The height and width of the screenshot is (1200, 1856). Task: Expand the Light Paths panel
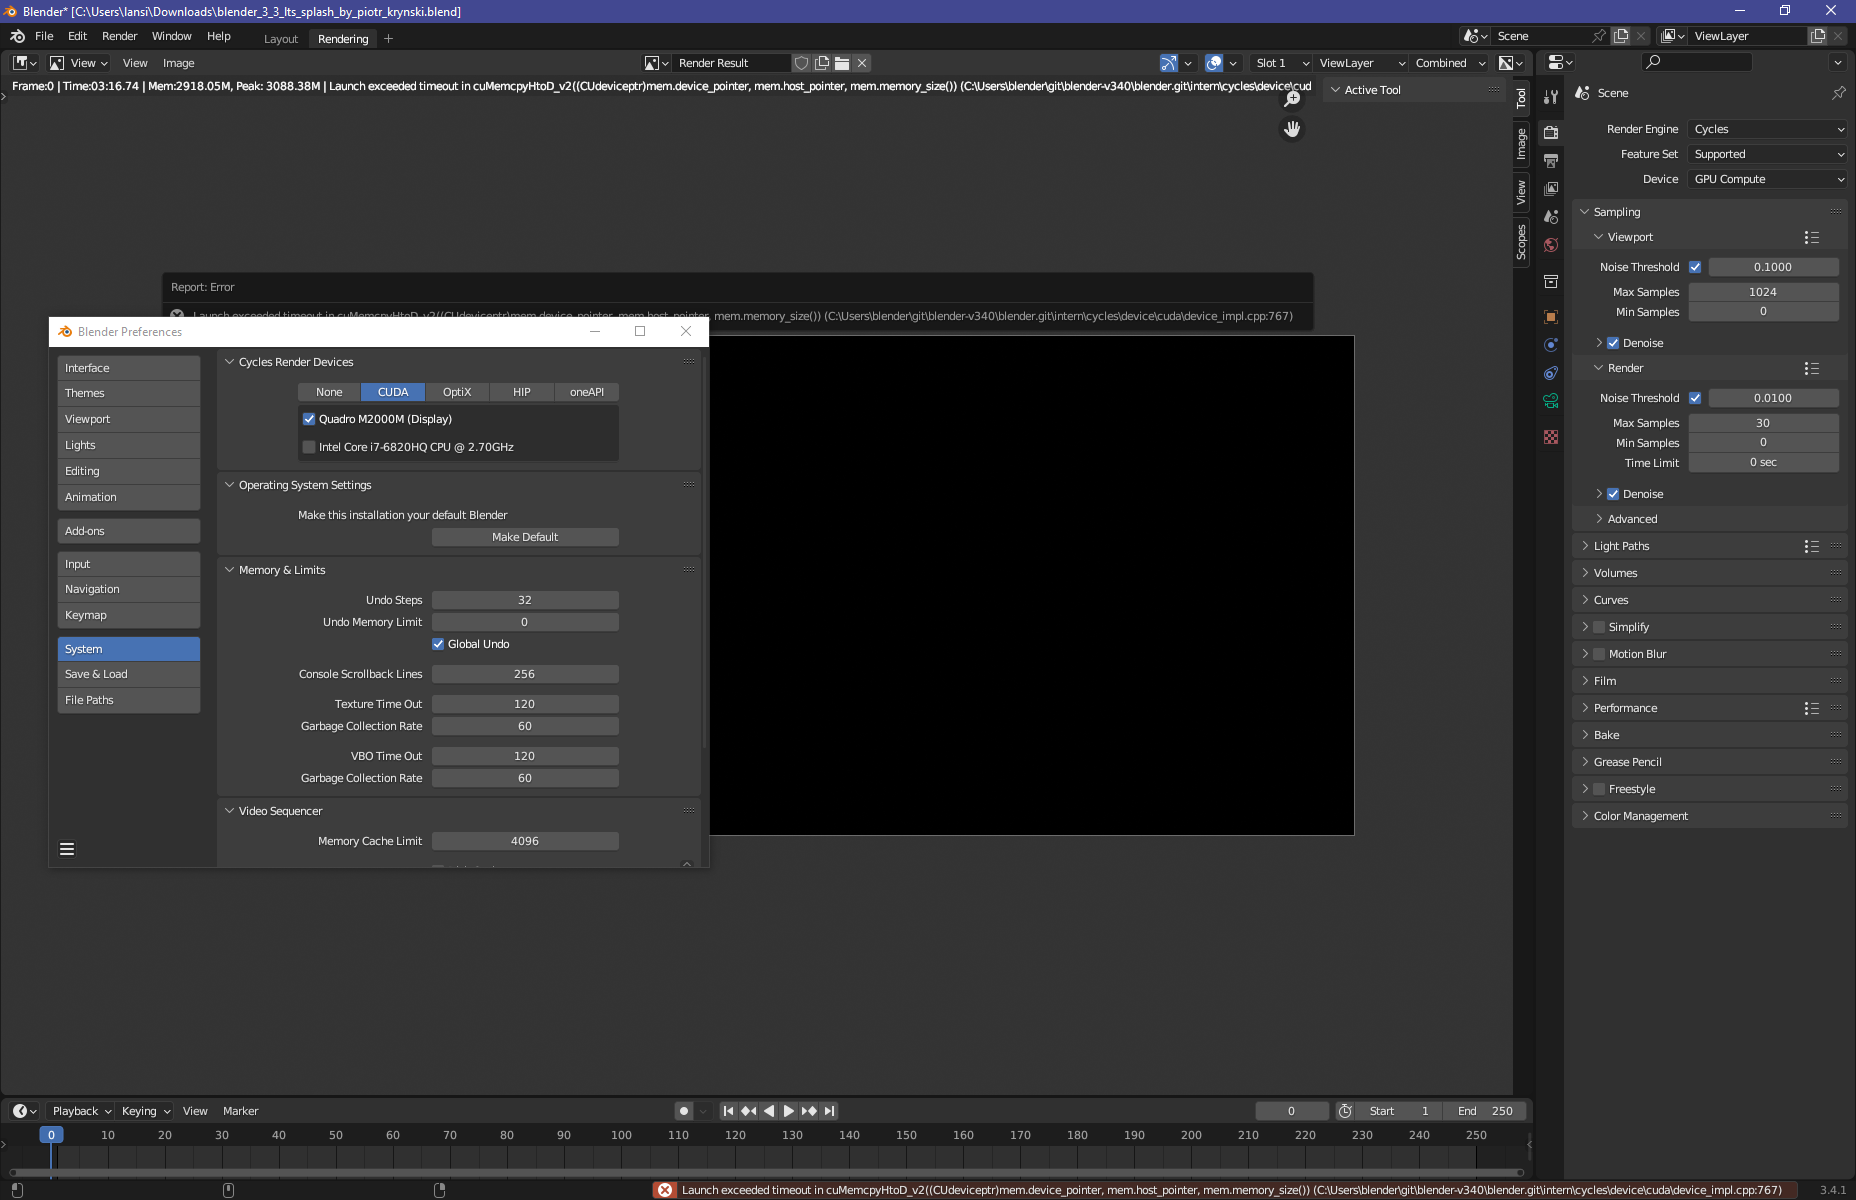[1621, 546]
